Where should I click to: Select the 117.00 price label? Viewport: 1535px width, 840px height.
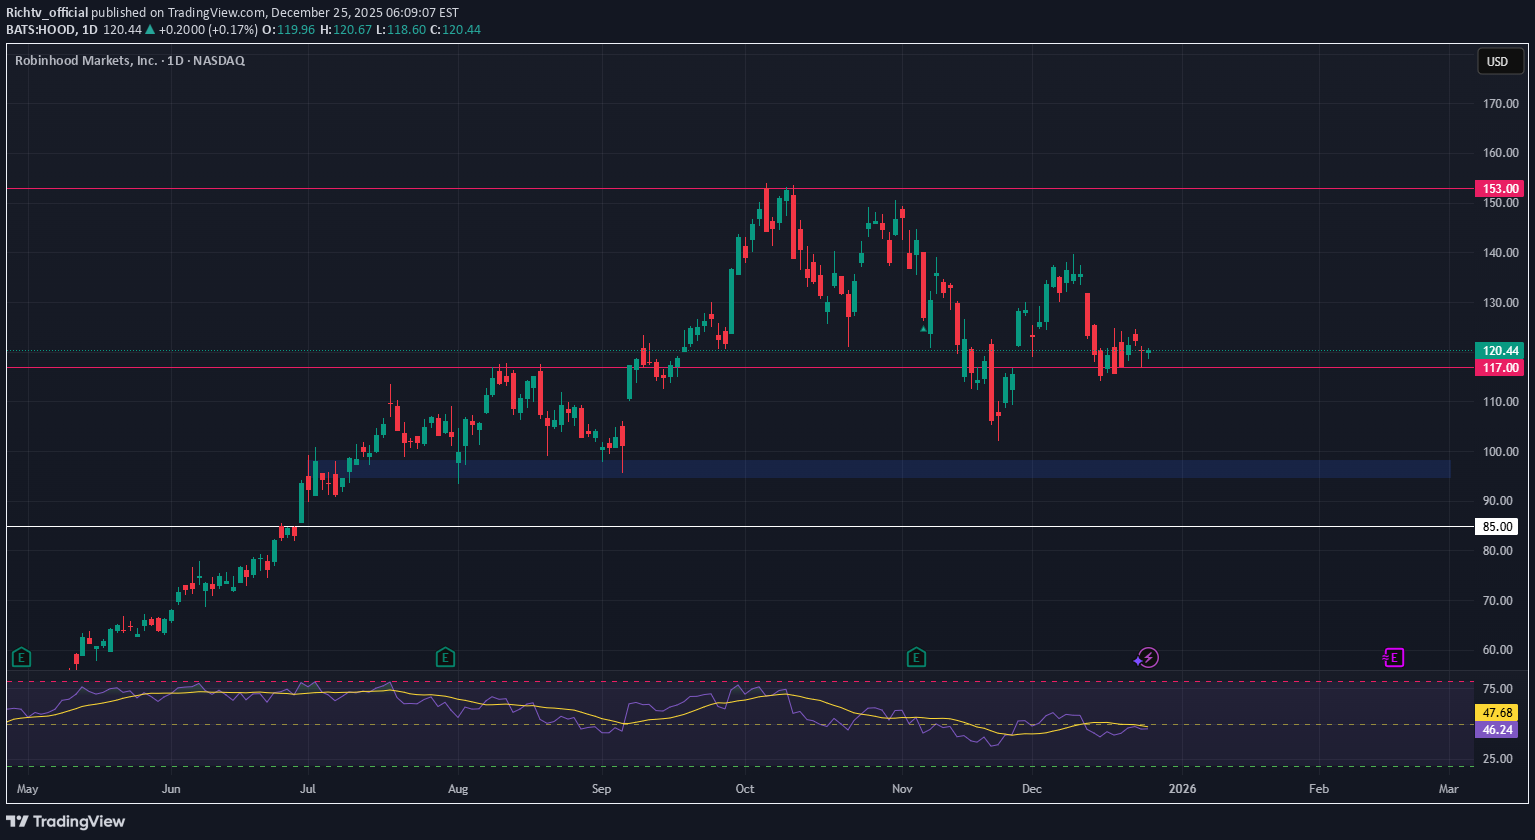click(1499, 368)
